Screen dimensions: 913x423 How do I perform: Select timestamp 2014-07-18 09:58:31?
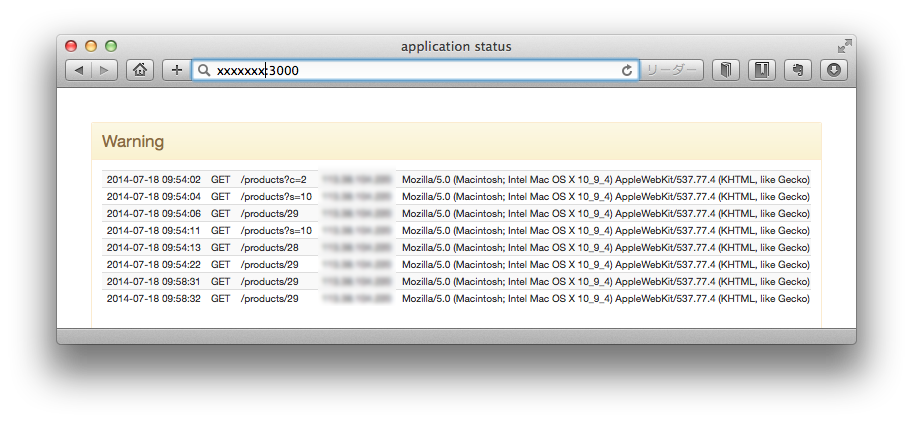[154, 281]
